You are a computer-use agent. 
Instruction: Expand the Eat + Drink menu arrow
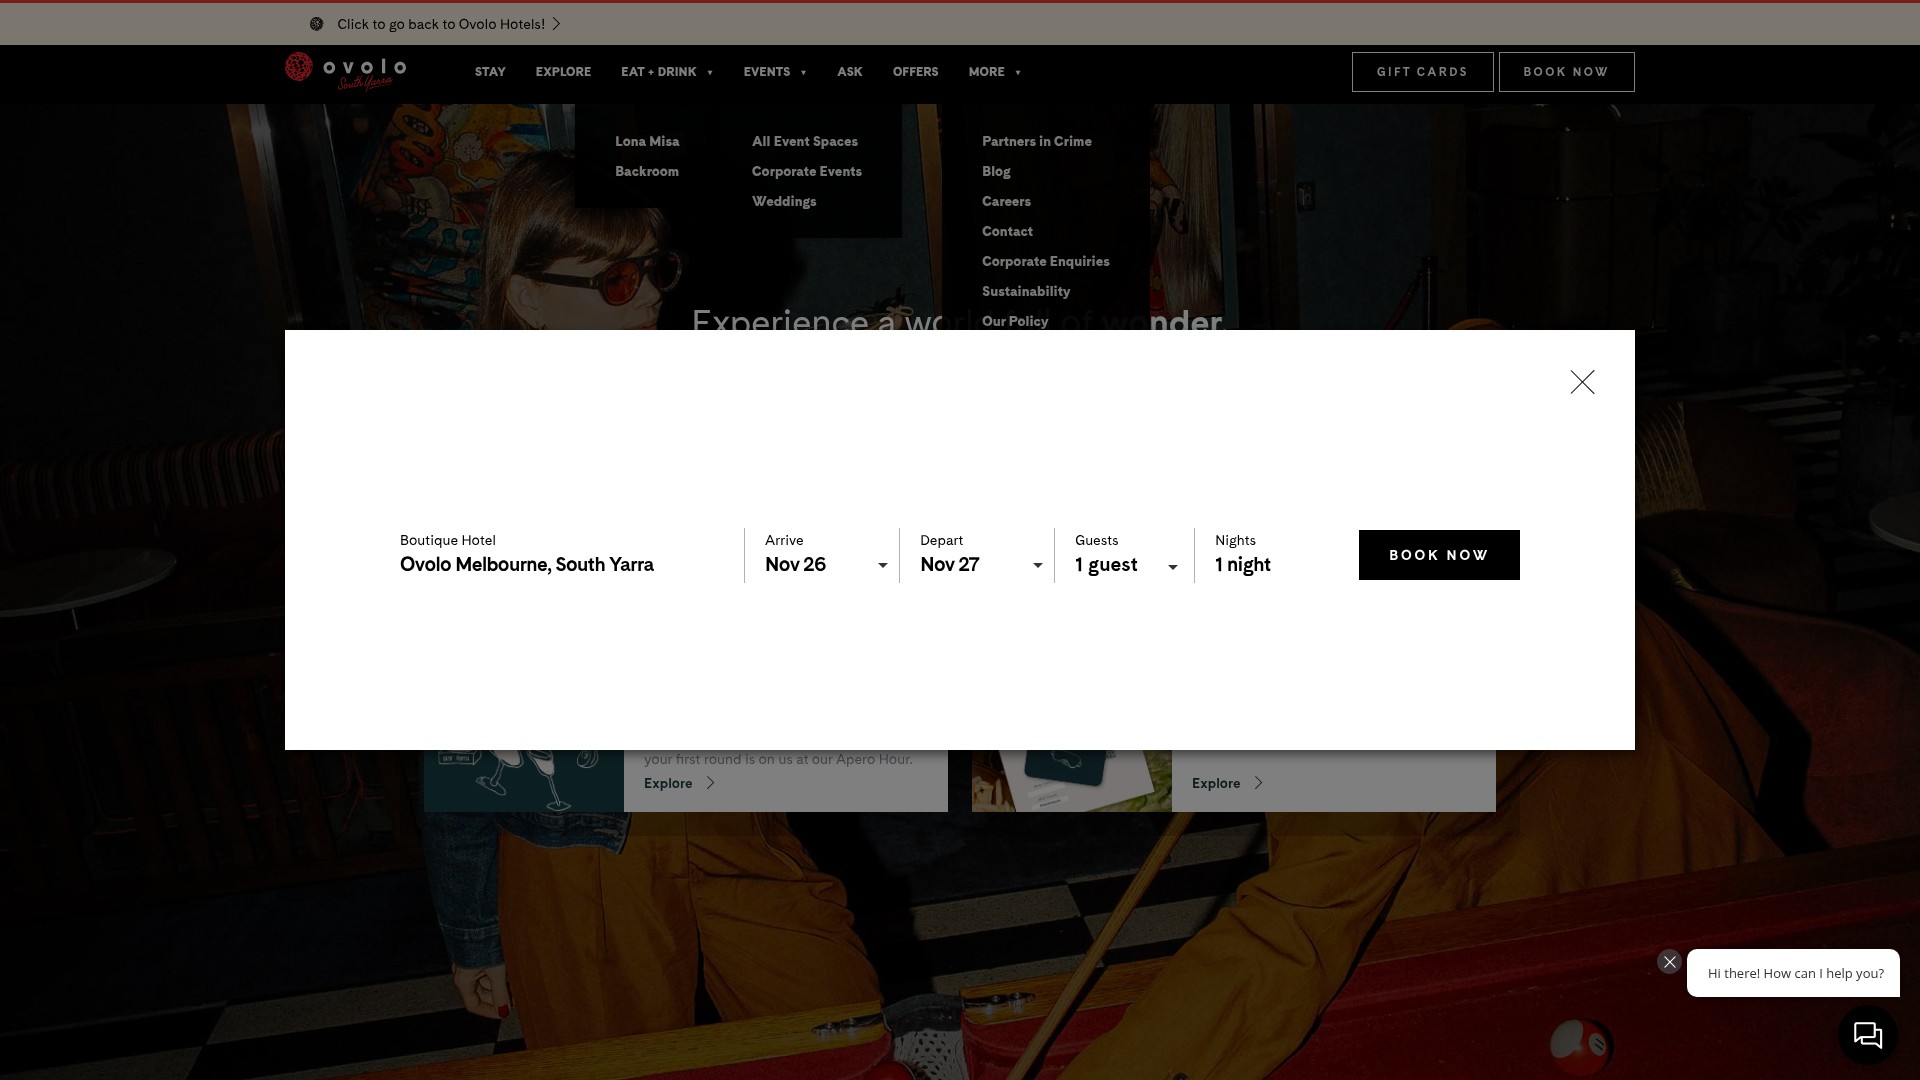(x=710, y=73)
